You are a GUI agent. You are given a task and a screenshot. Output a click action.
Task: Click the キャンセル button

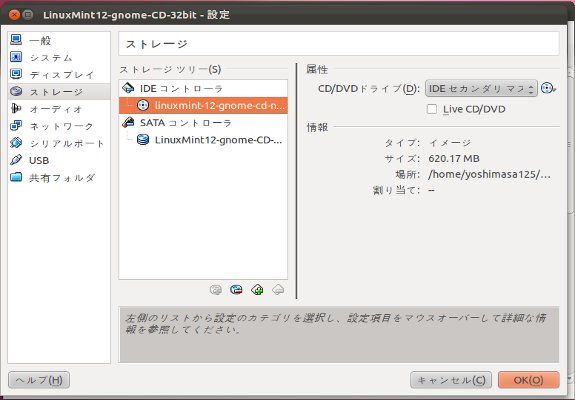(x=451, y=380)
